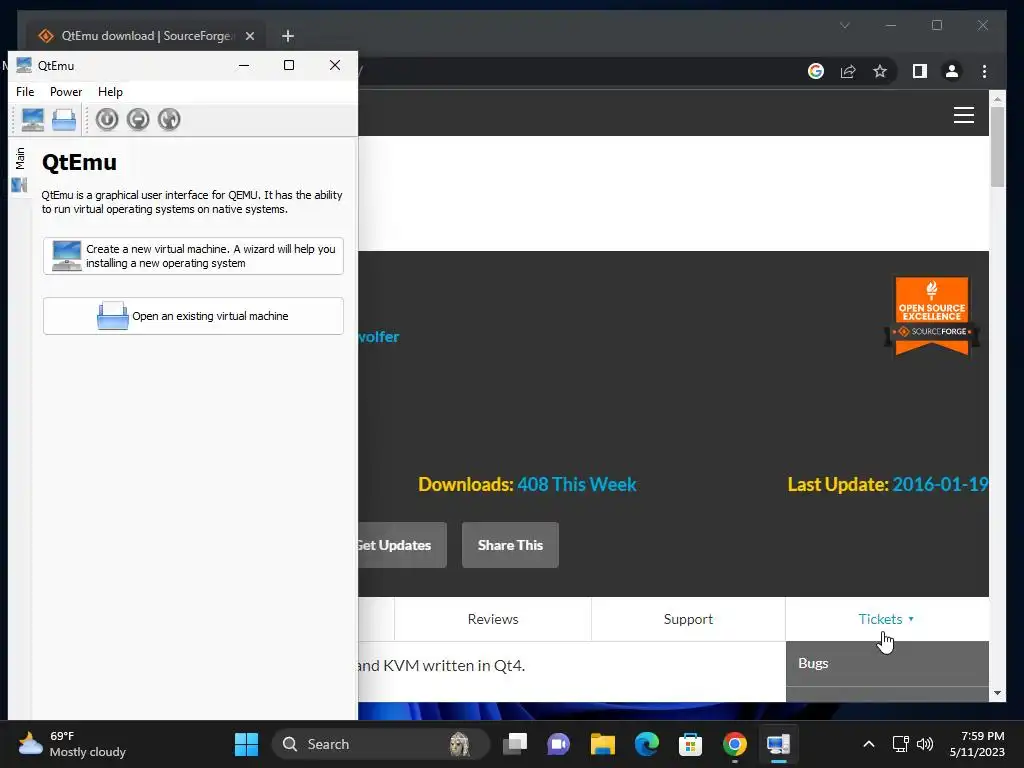This screenshot has width=1024, height=768.
Task: Show hidden system tray icons
Action: (869, 744)
